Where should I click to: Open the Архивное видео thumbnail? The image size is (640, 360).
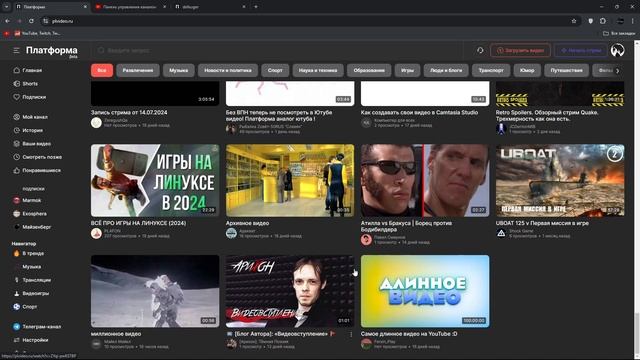point(290,180)
